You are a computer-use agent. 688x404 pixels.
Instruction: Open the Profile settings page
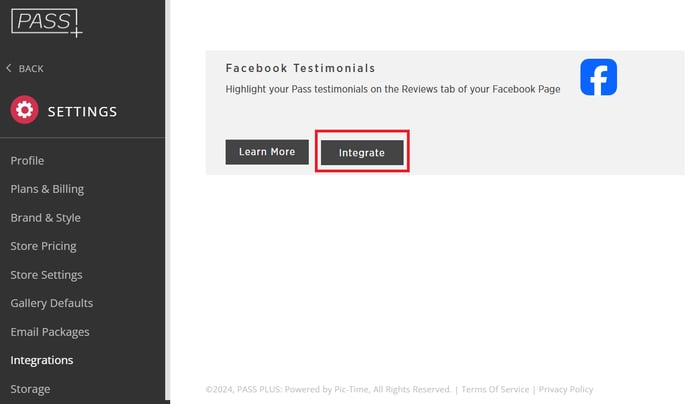click(27, 161)
